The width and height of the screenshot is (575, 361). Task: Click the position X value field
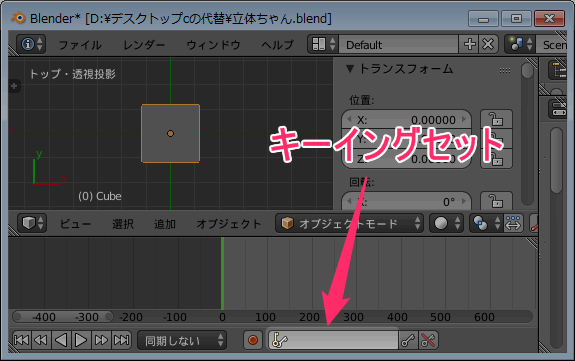click(406, 120)
